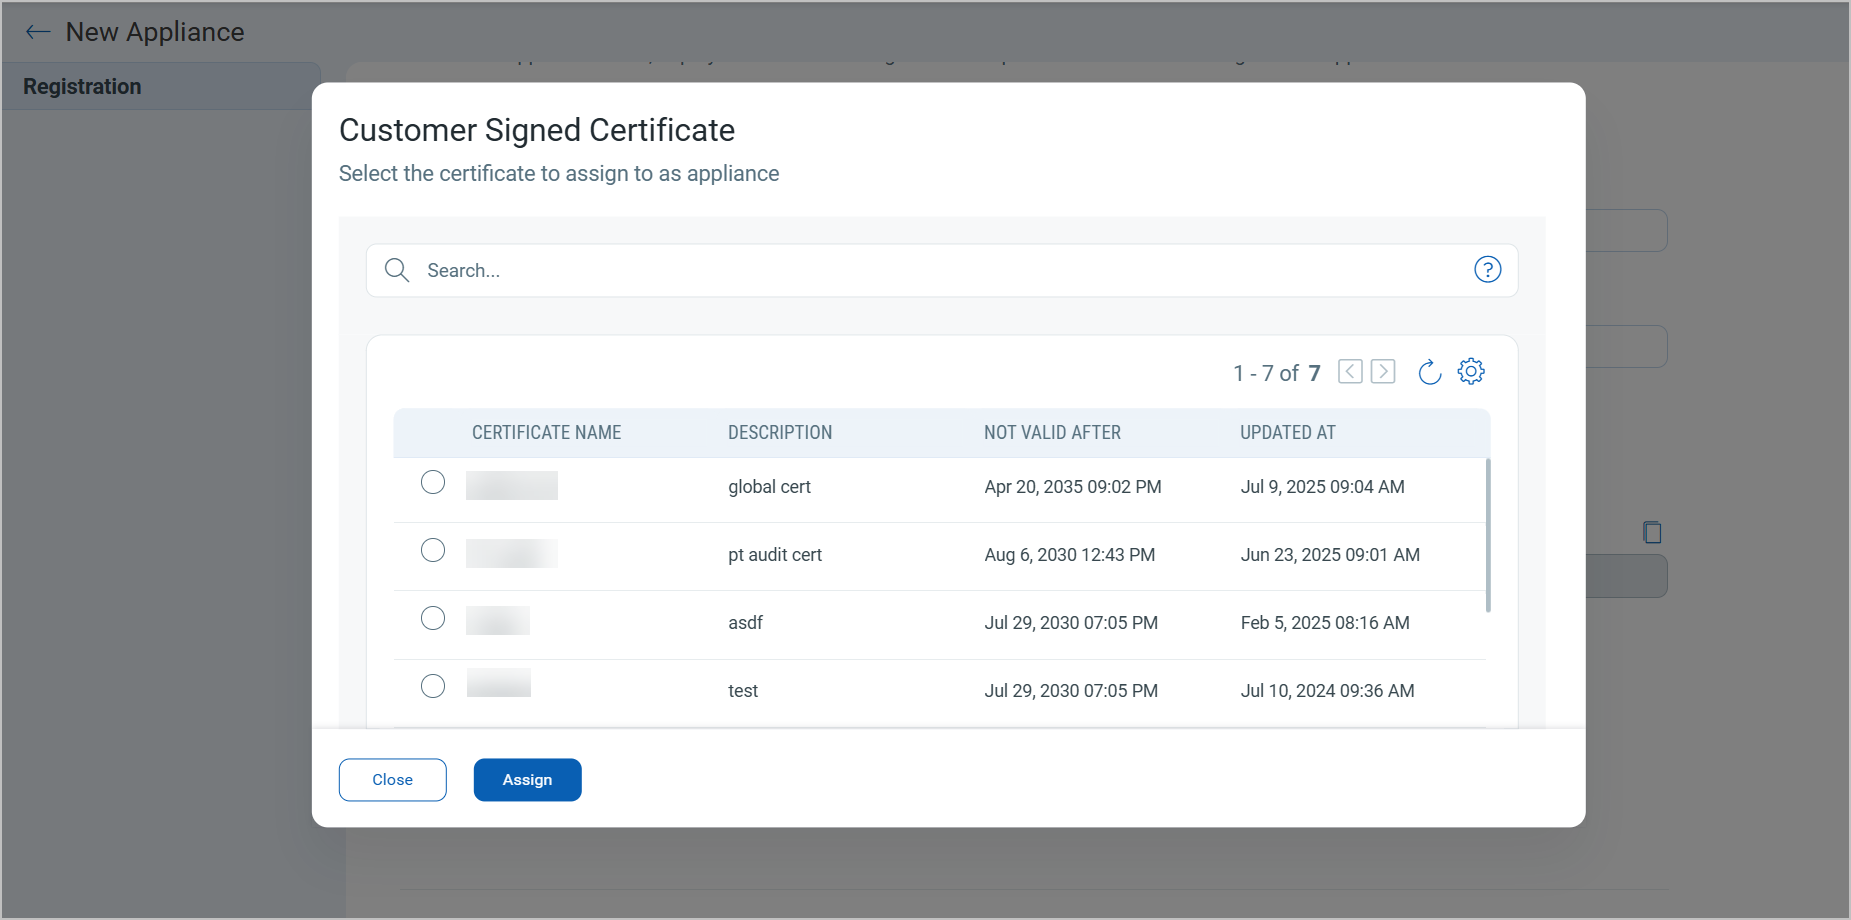This screenshot has width=1851, height=920.
Task: Click the magnifier search icon
Action: tap(397, 270)
